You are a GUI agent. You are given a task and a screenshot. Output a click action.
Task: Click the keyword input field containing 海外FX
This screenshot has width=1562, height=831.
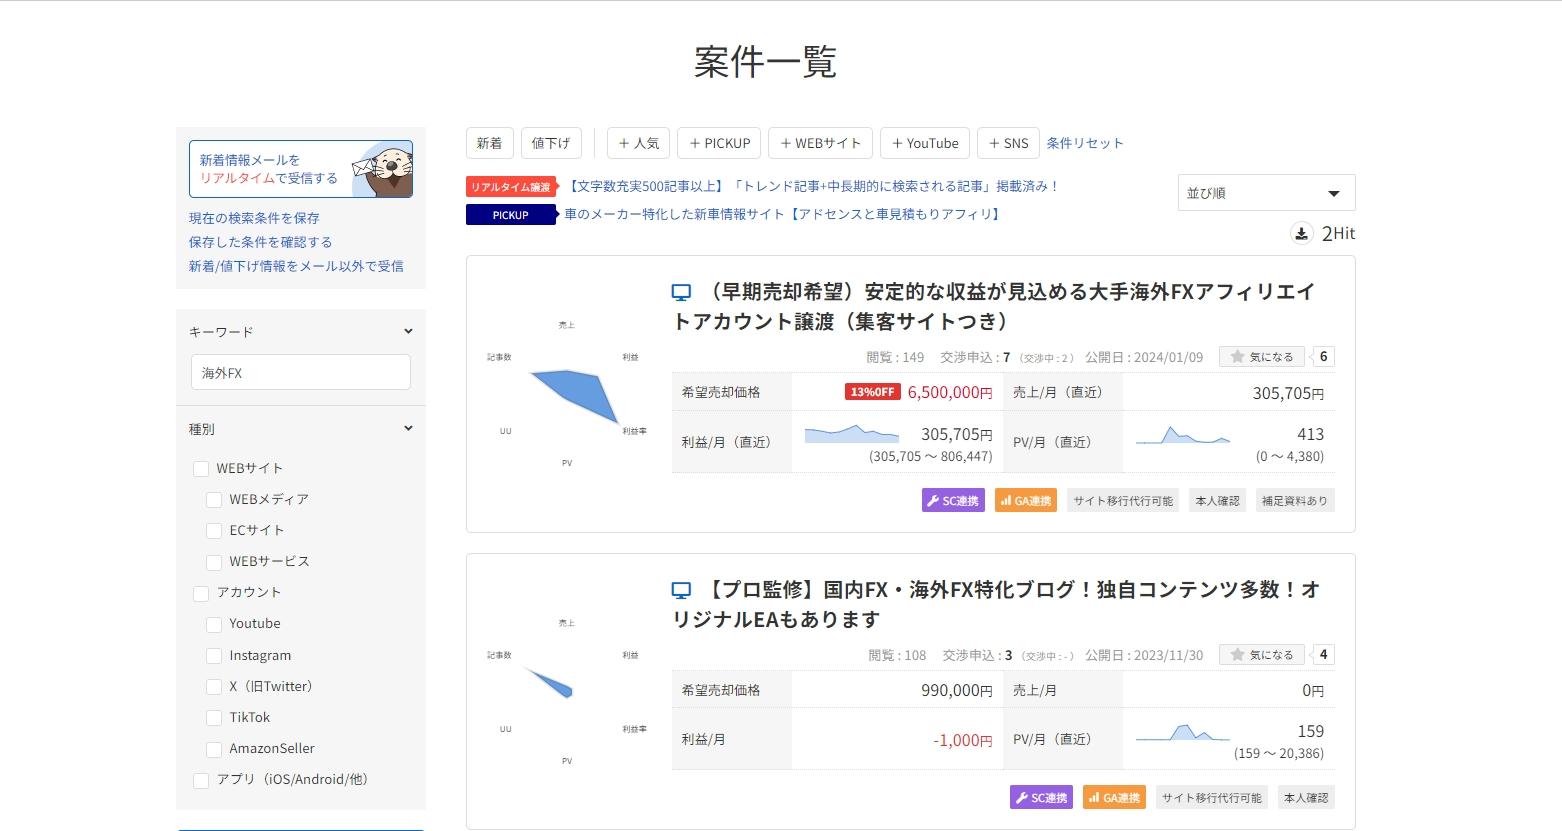pos(300,373)
